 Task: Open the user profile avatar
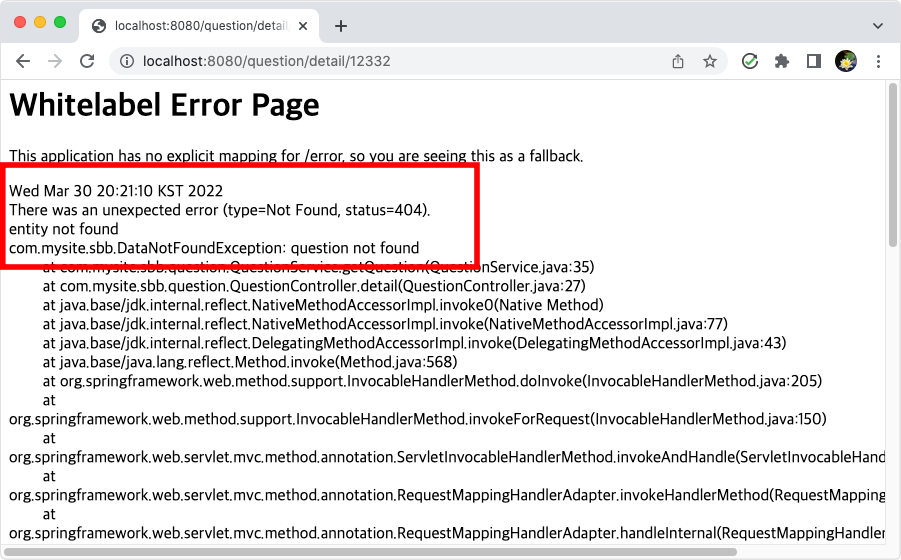click(x=846, y=61)
